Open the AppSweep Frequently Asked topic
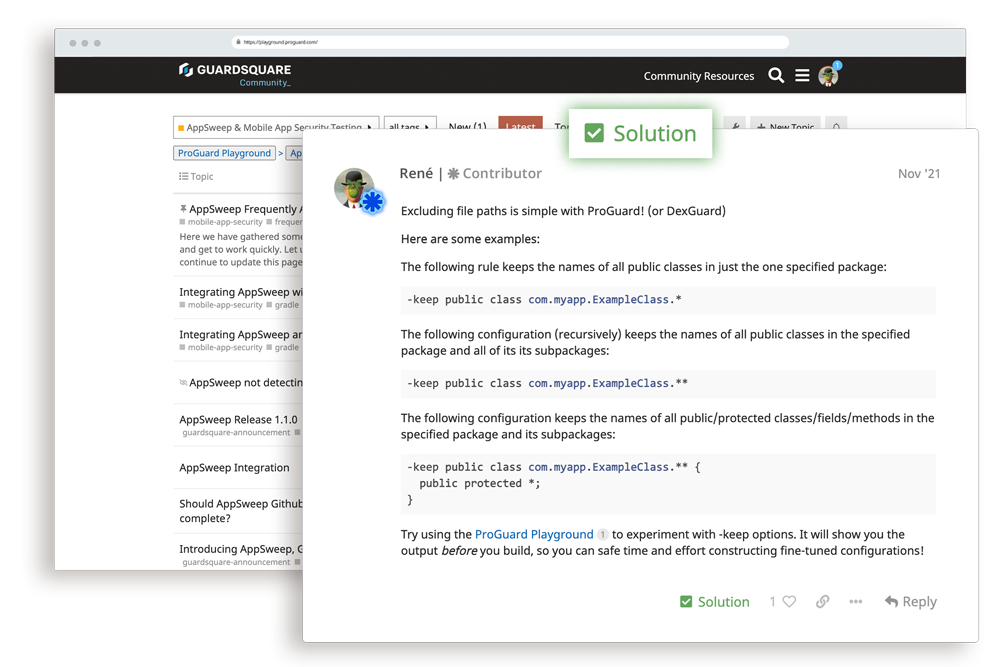The width and height of the screenshot is (1000, 667). [246, 209]
